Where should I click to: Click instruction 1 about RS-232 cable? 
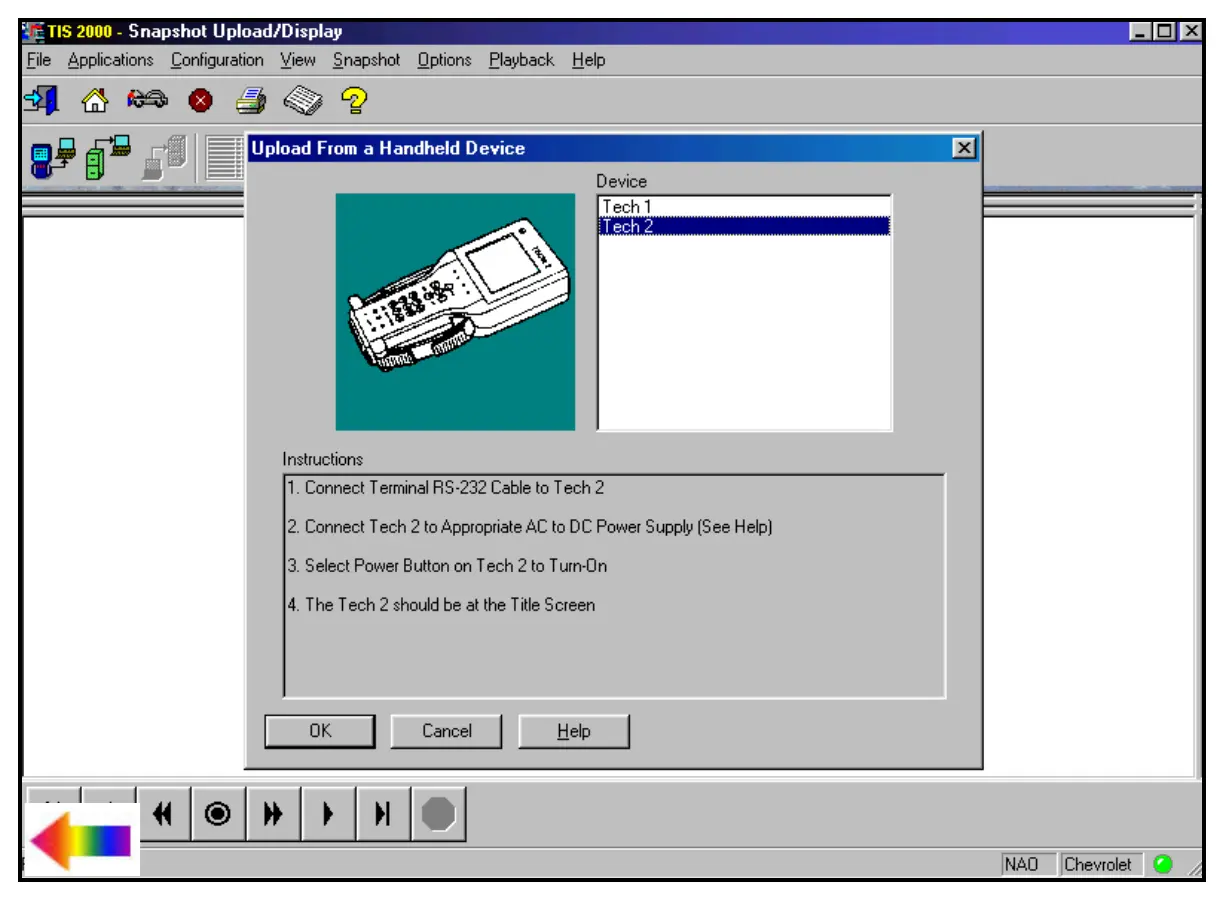(446, 488)
